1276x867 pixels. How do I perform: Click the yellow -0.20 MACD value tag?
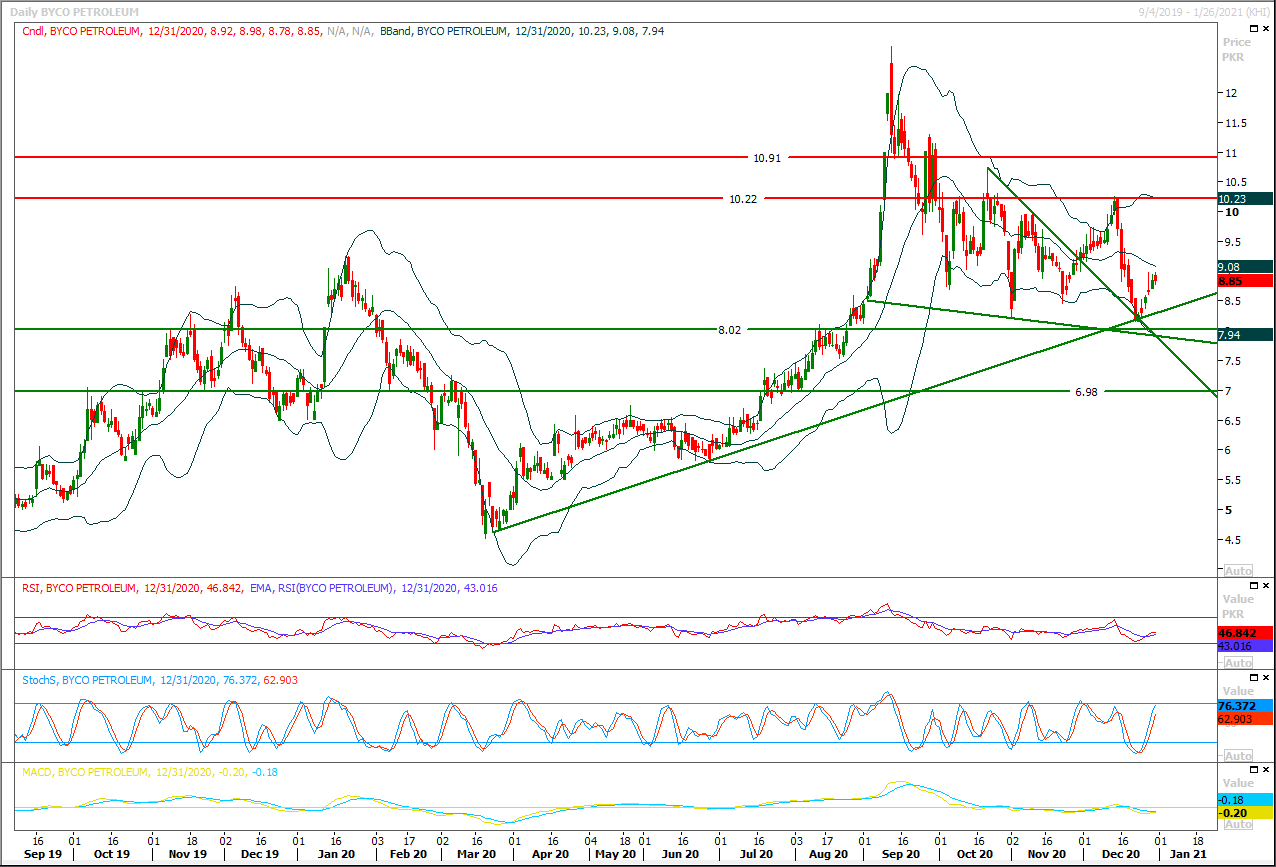pyautogui.click(x=1244, y=813)
